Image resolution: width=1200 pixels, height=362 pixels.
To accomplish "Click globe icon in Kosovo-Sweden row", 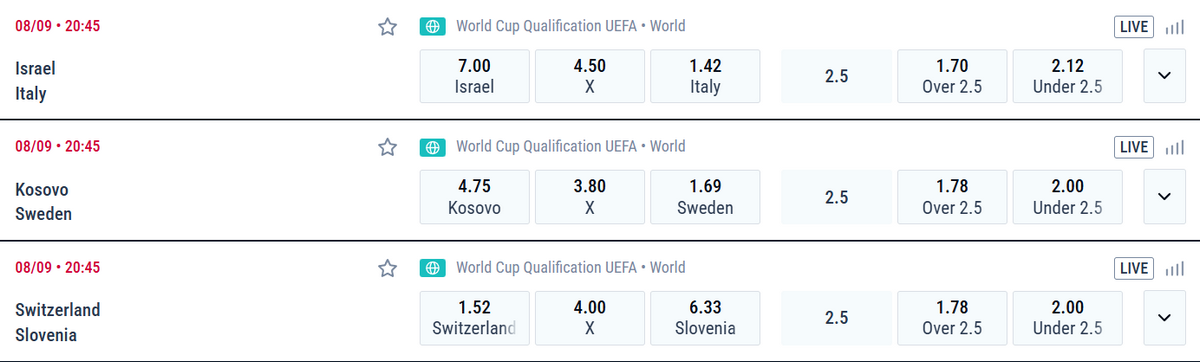I will (x=432, y=147).
